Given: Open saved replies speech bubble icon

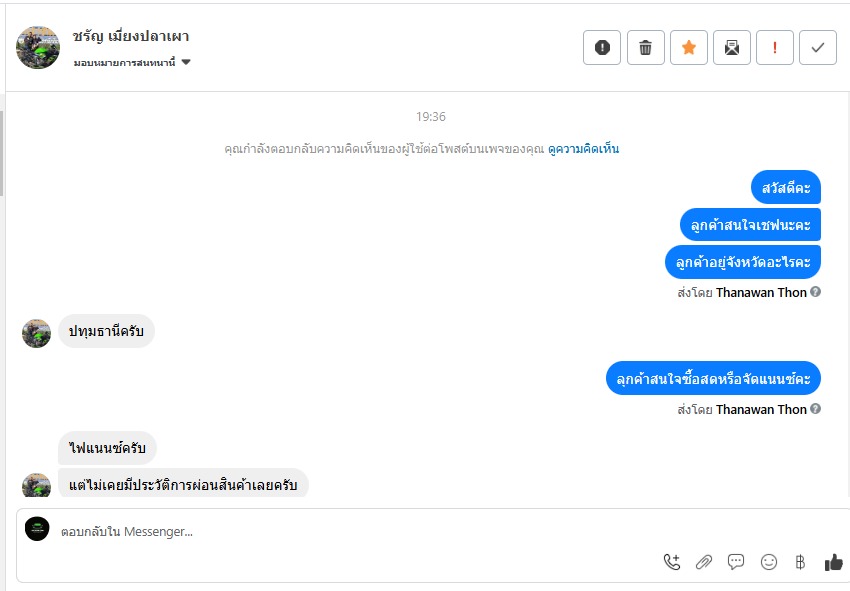Looking at the screenshot, I should pyautogui.click(x=736, y=562).
